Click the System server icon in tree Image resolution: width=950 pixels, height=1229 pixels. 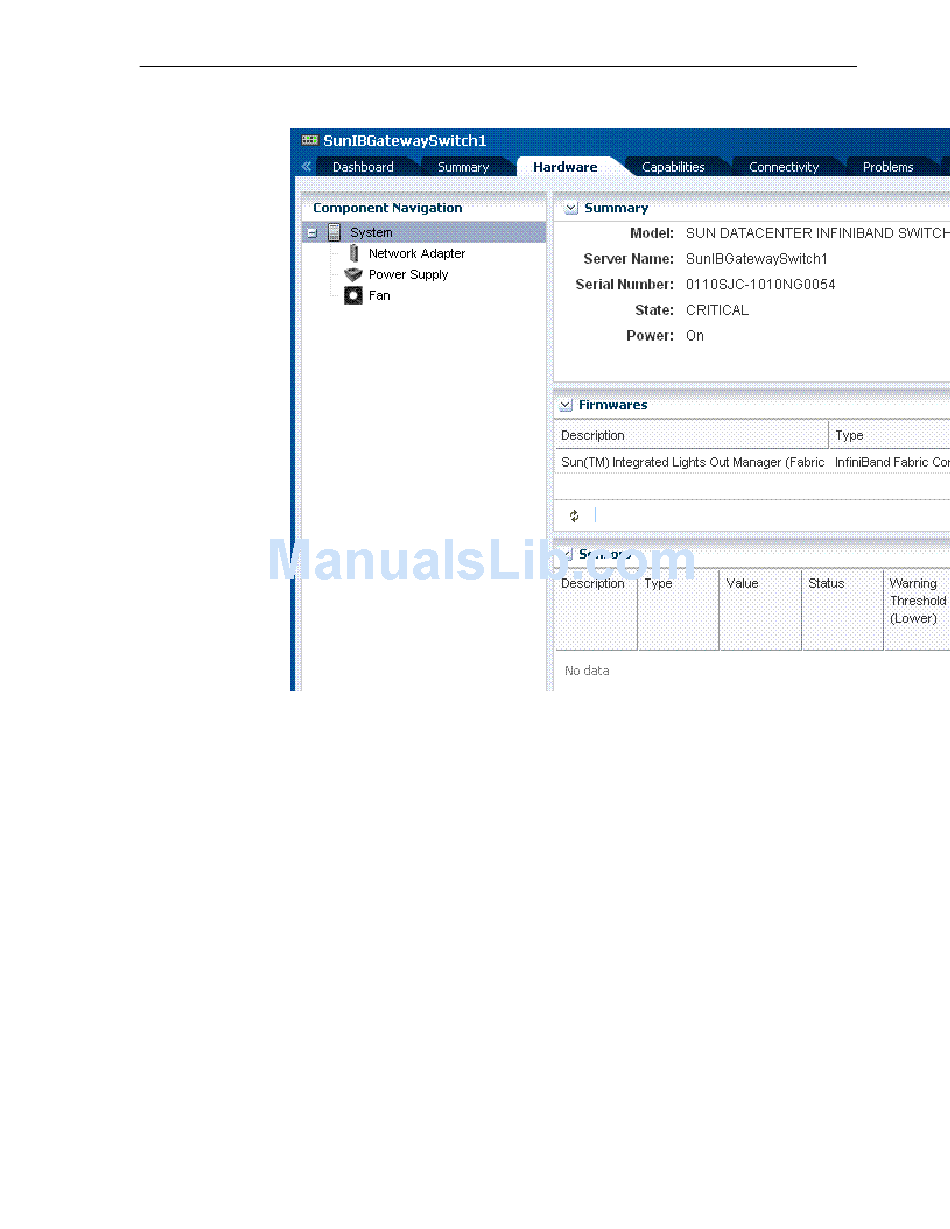(334, 232)
